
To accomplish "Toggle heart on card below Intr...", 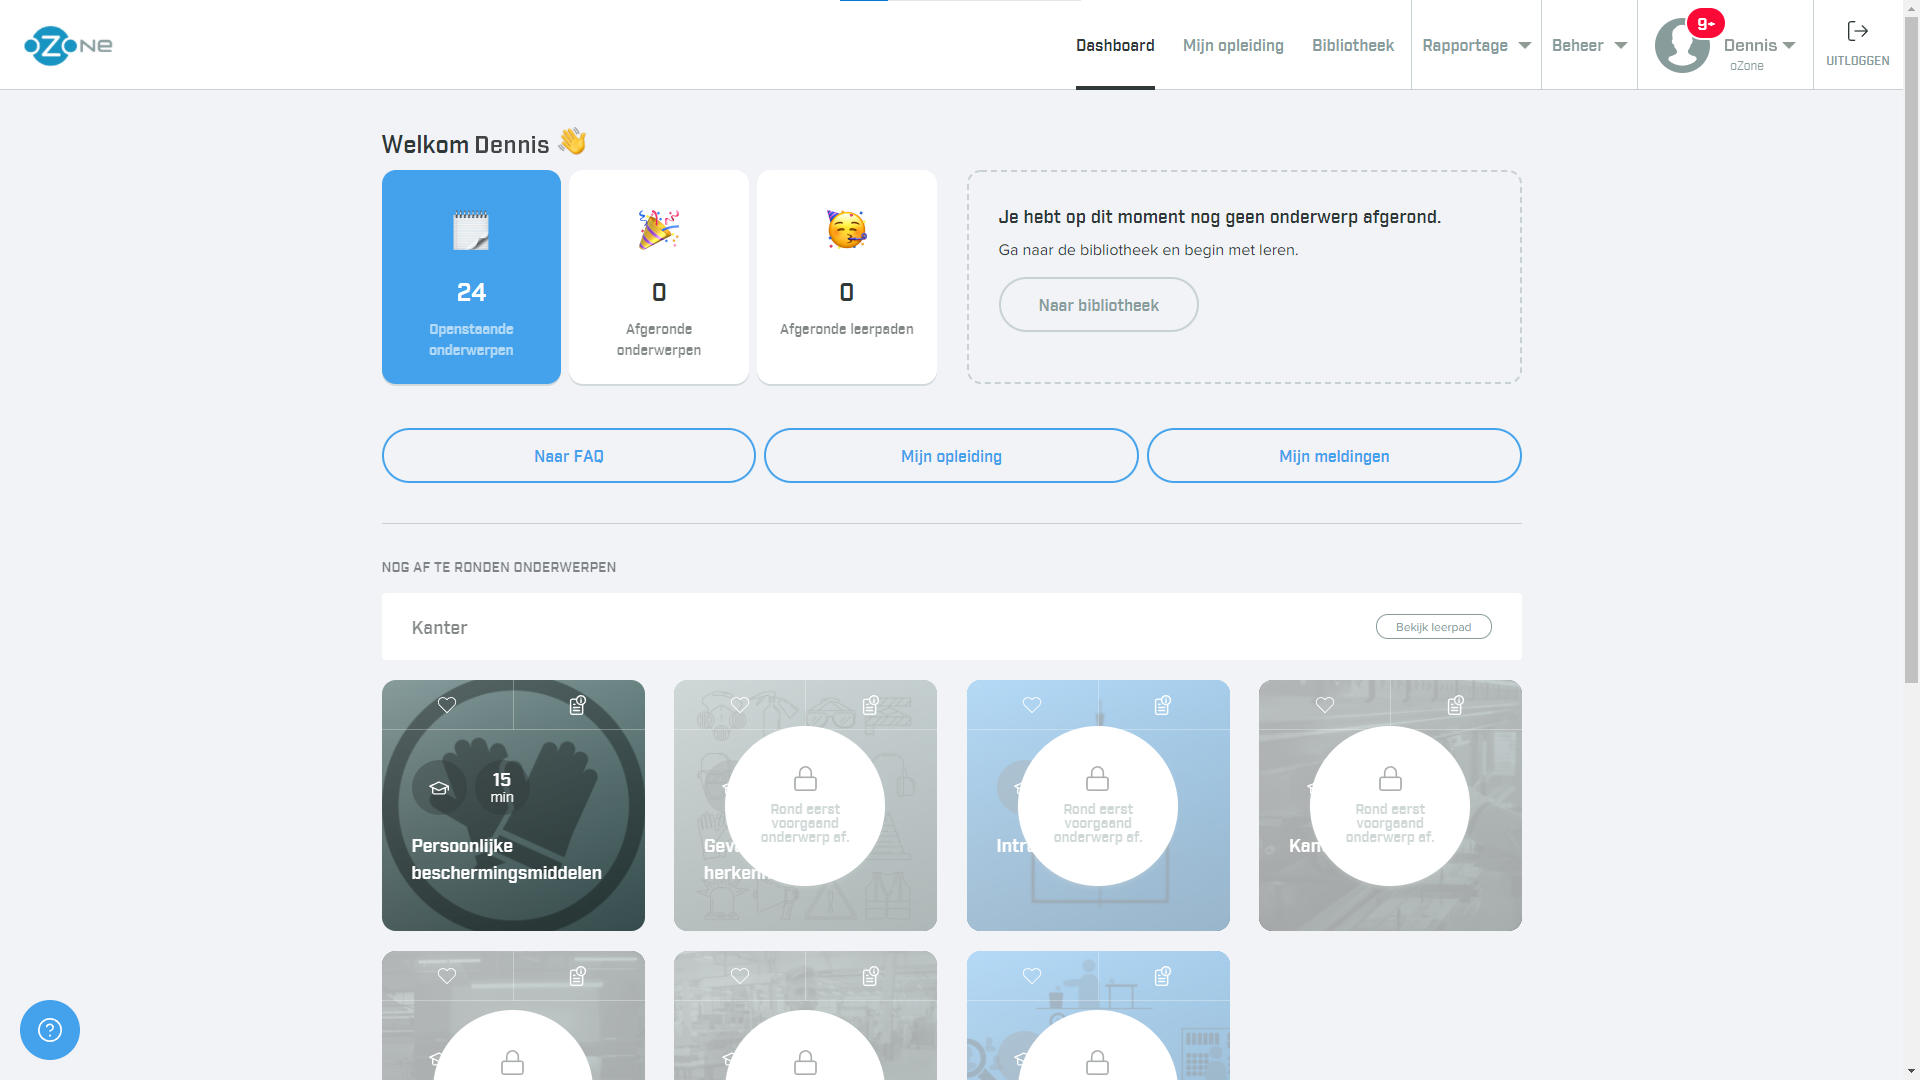I will (x=1032, y=976).
